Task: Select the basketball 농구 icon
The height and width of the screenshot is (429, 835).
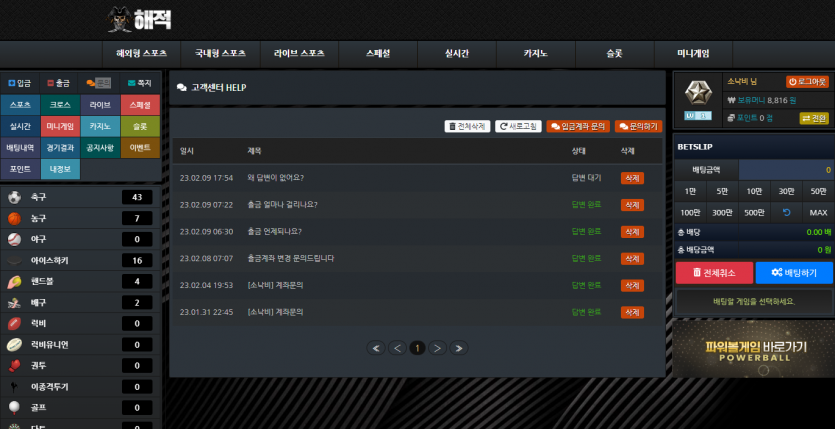Action: pos(14,218)
